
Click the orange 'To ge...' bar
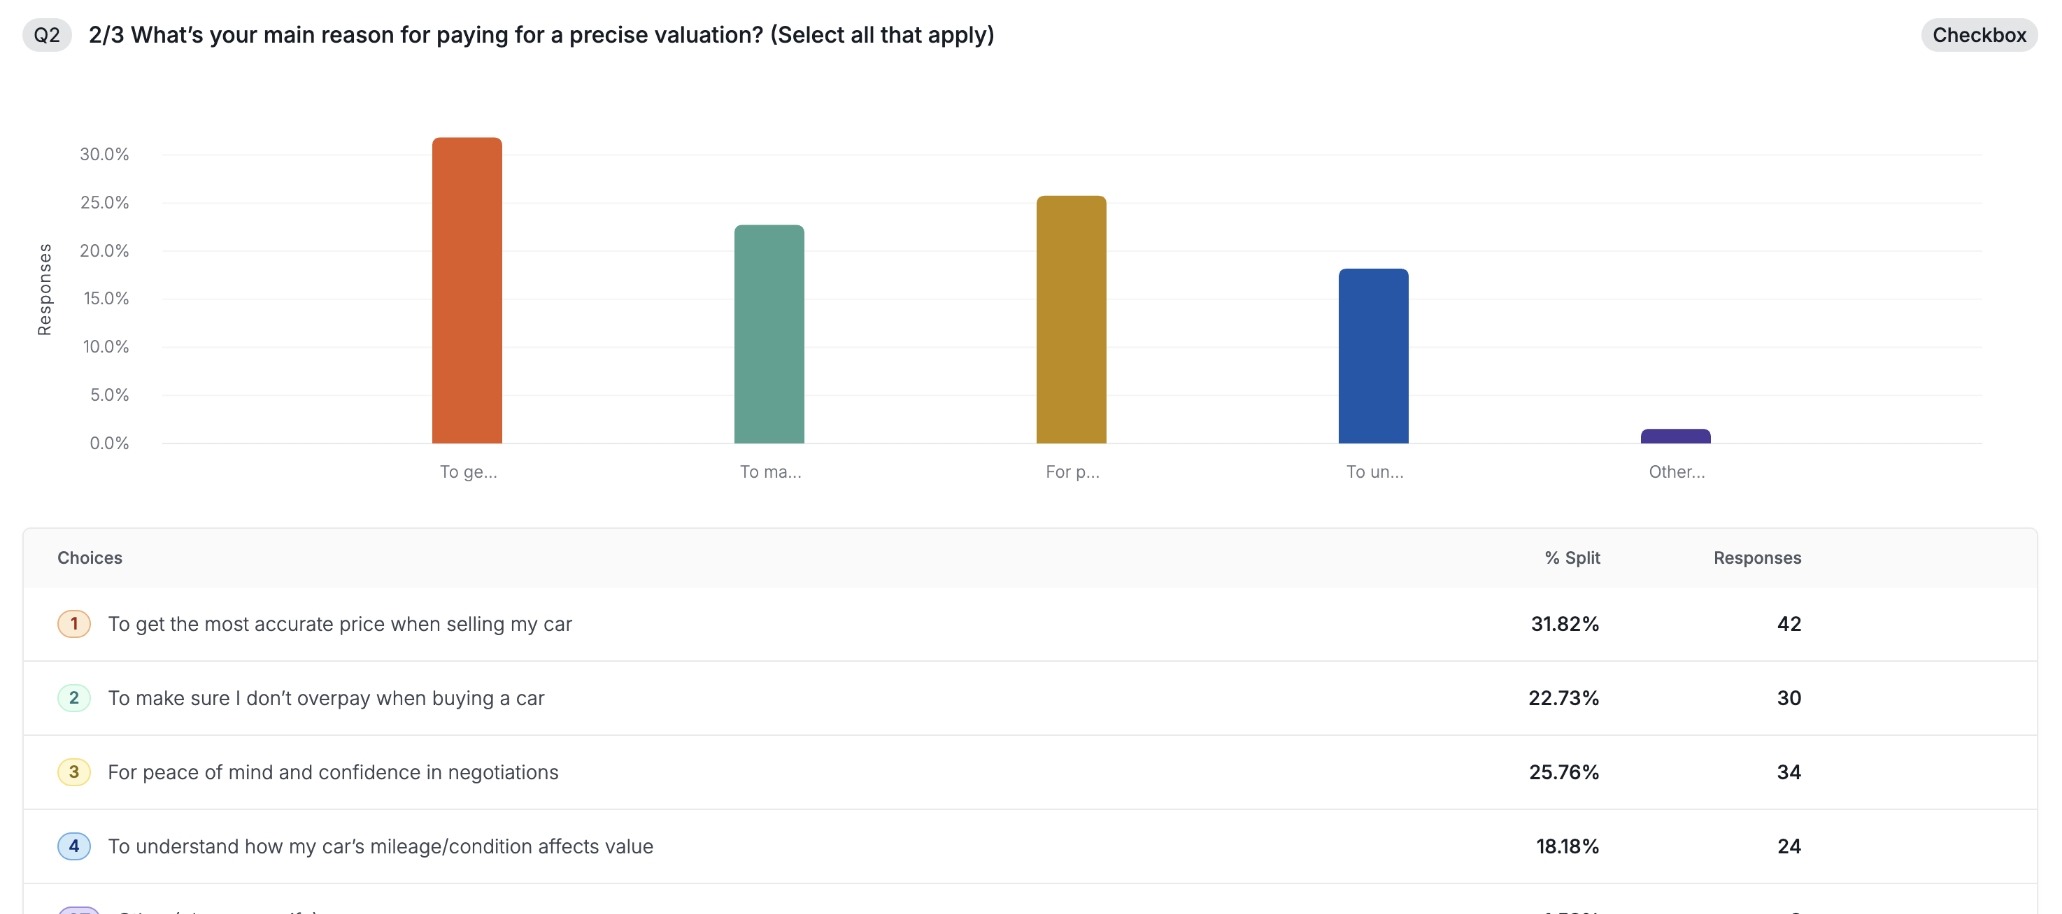coord(467,290)
